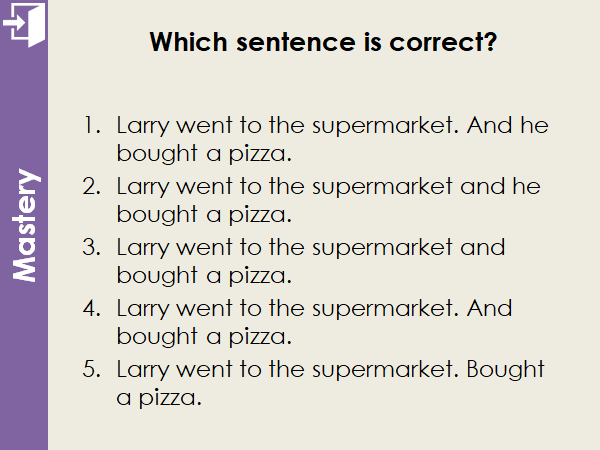The height and width of the screenshot is (450, 600).
Task: Click 'Larry' in the third sentence
Action: pyautogui.click(x=142, y=247)
